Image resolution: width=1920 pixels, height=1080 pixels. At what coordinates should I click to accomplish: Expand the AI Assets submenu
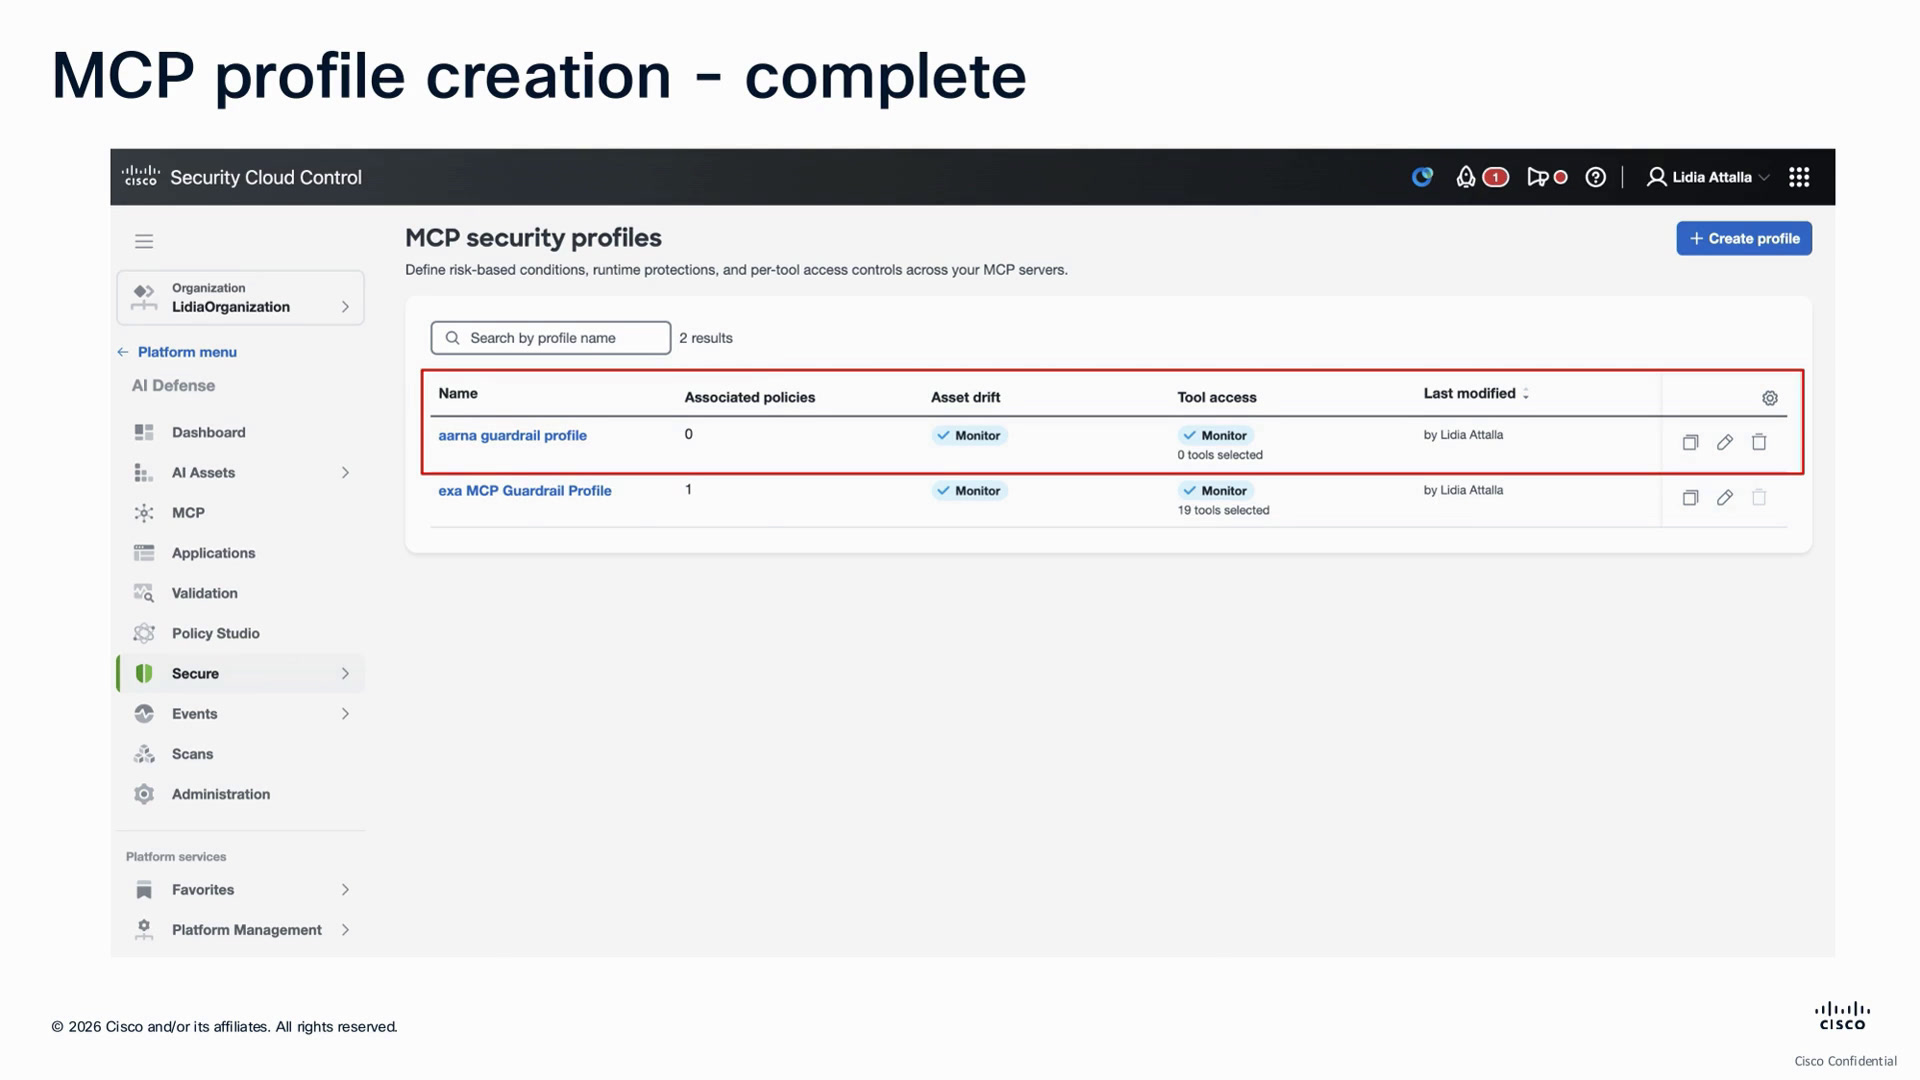[345, 472]
